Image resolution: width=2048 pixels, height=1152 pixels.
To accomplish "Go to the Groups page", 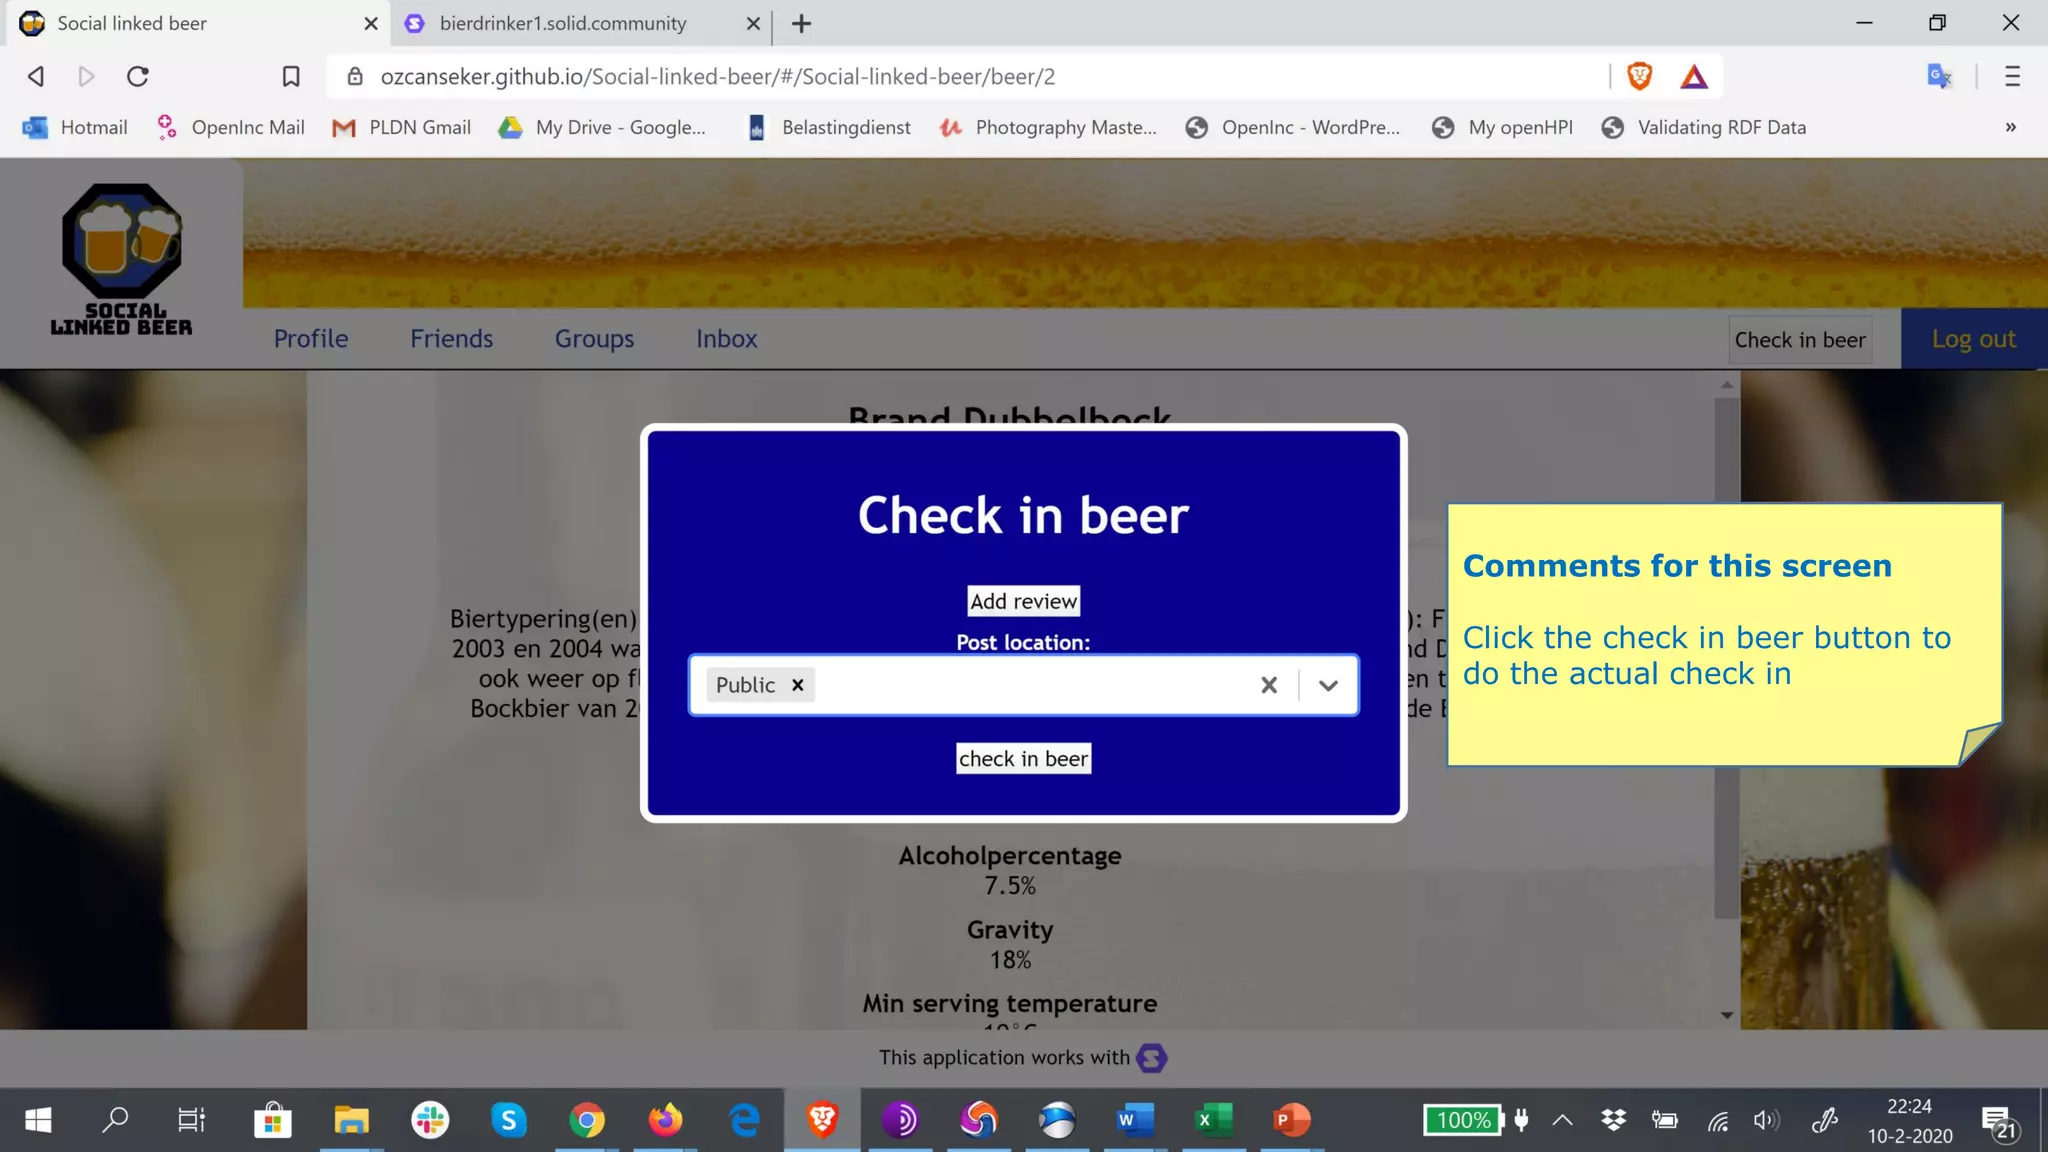I will [595, 339].
